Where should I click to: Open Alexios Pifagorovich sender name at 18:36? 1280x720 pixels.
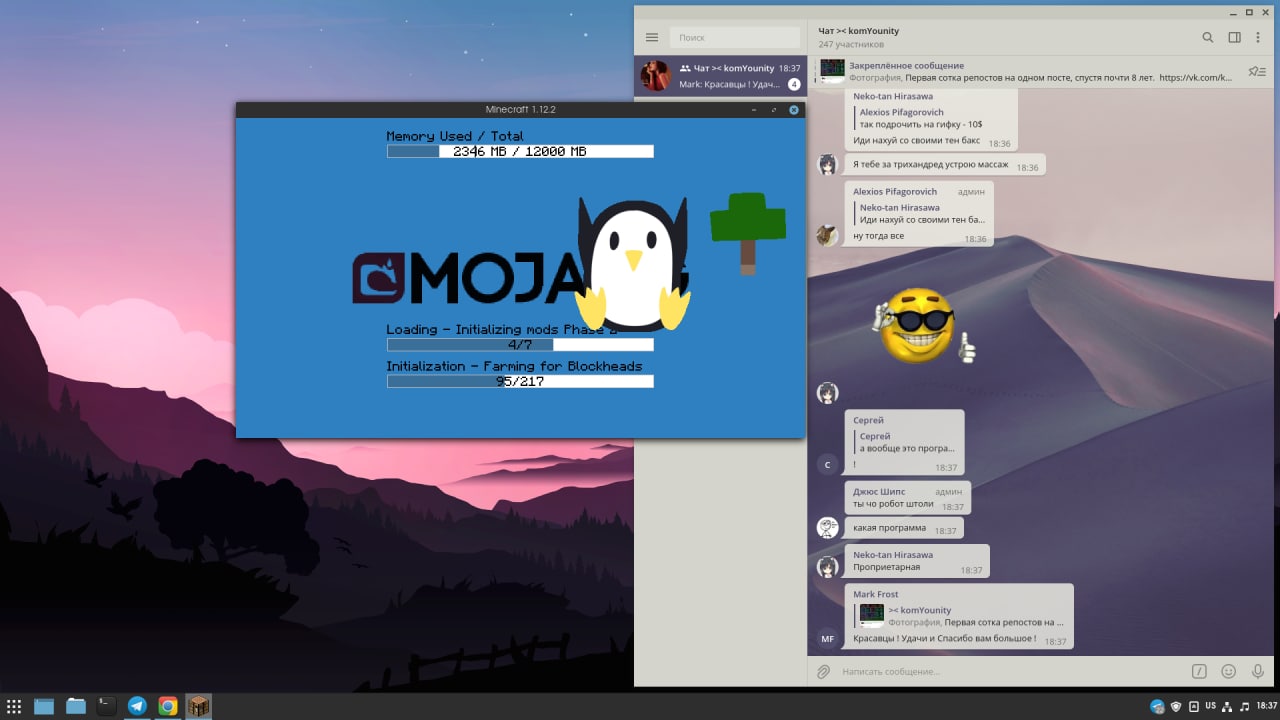pos(895,191)
